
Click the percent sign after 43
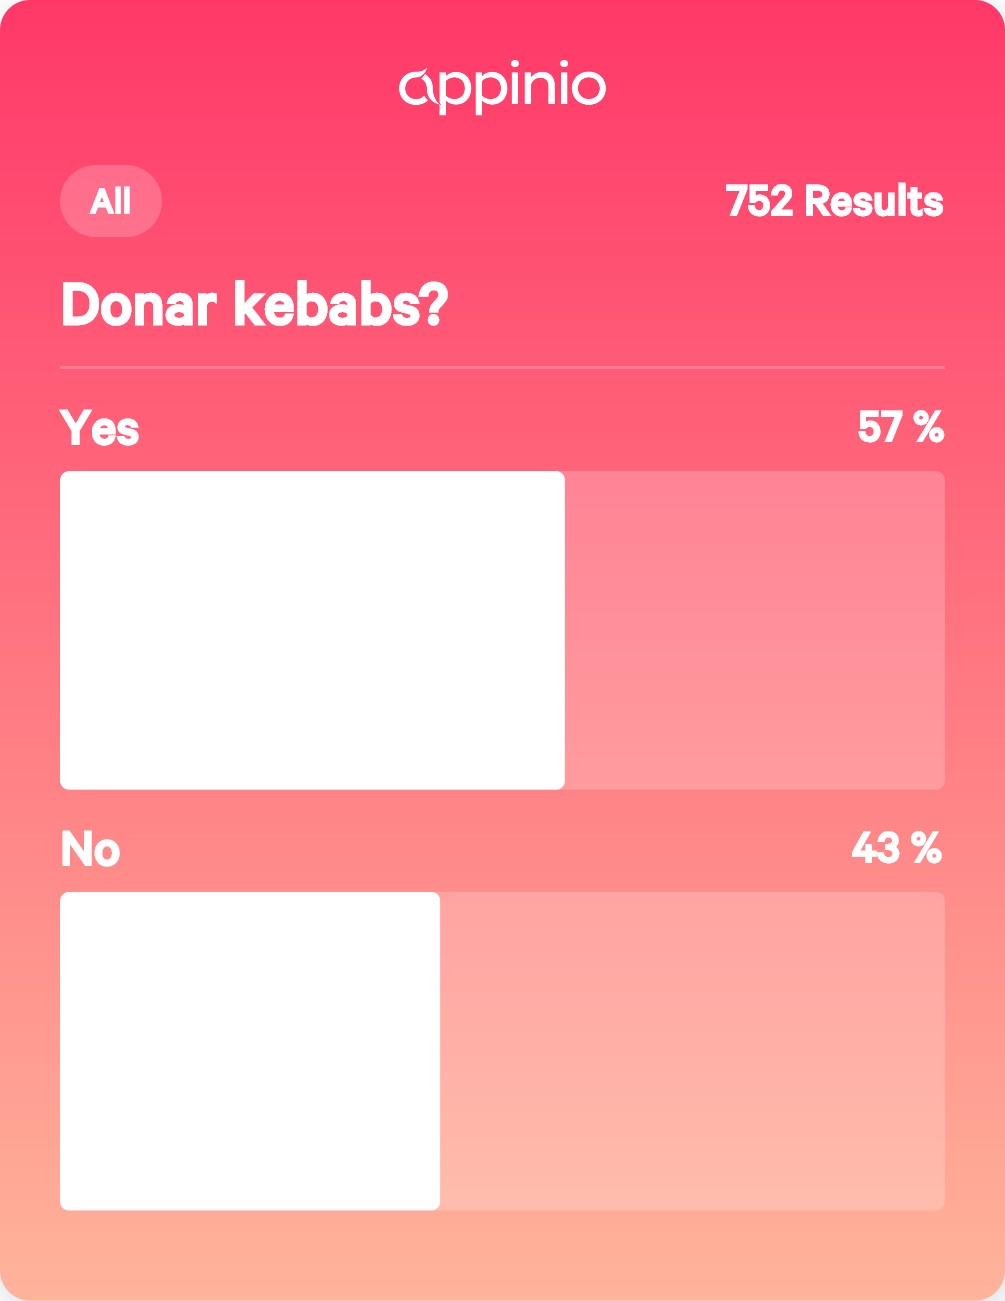pos(927,848)
